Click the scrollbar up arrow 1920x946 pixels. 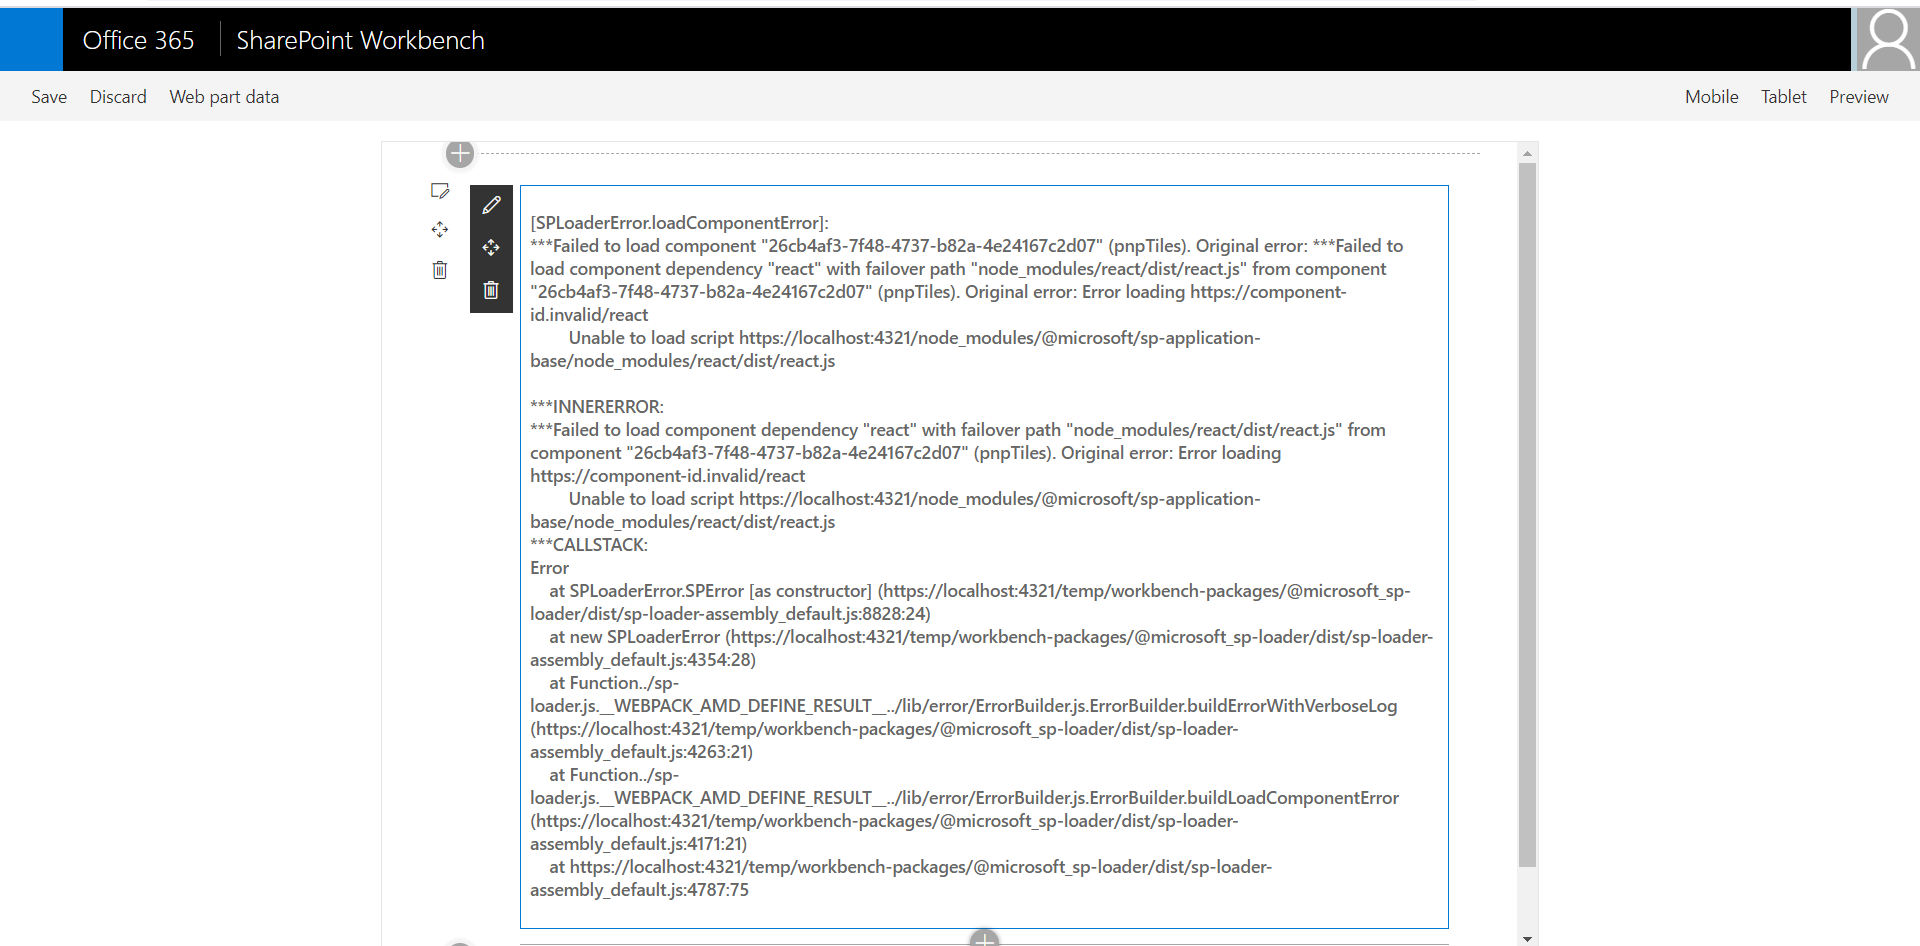click(x=1527, y=153)
